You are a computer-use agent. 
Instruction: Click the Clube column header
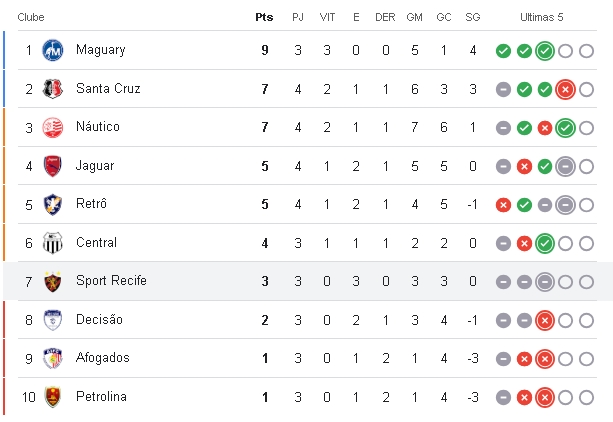point(31,17)
